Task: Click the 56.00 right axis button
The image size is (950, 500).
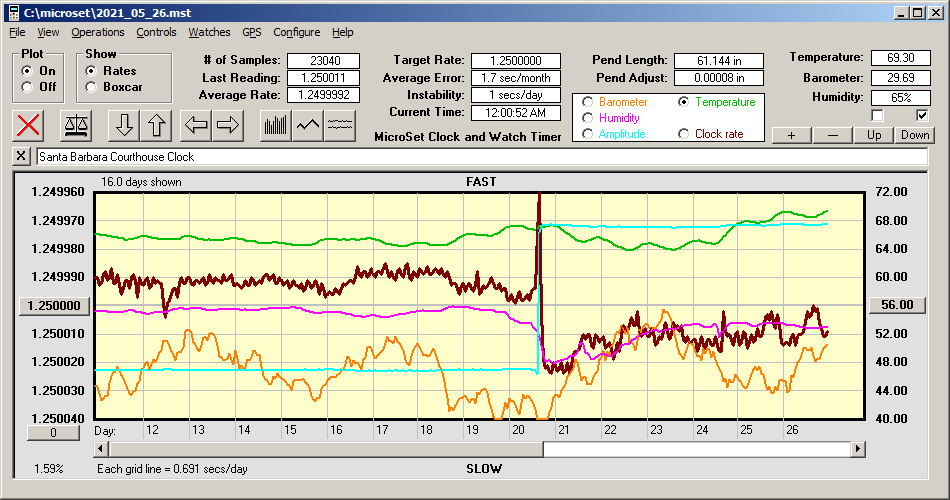Action: [897, 305]
